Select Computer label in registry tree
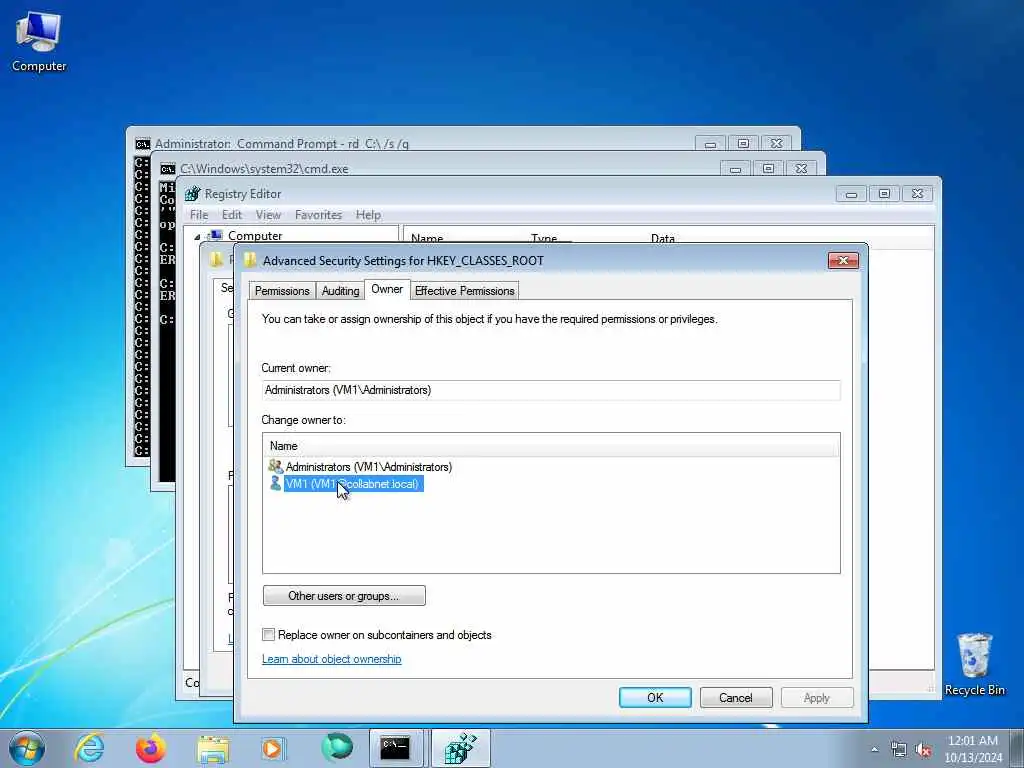This screenshot has width=1024, height=768. (x=255, y=236)
